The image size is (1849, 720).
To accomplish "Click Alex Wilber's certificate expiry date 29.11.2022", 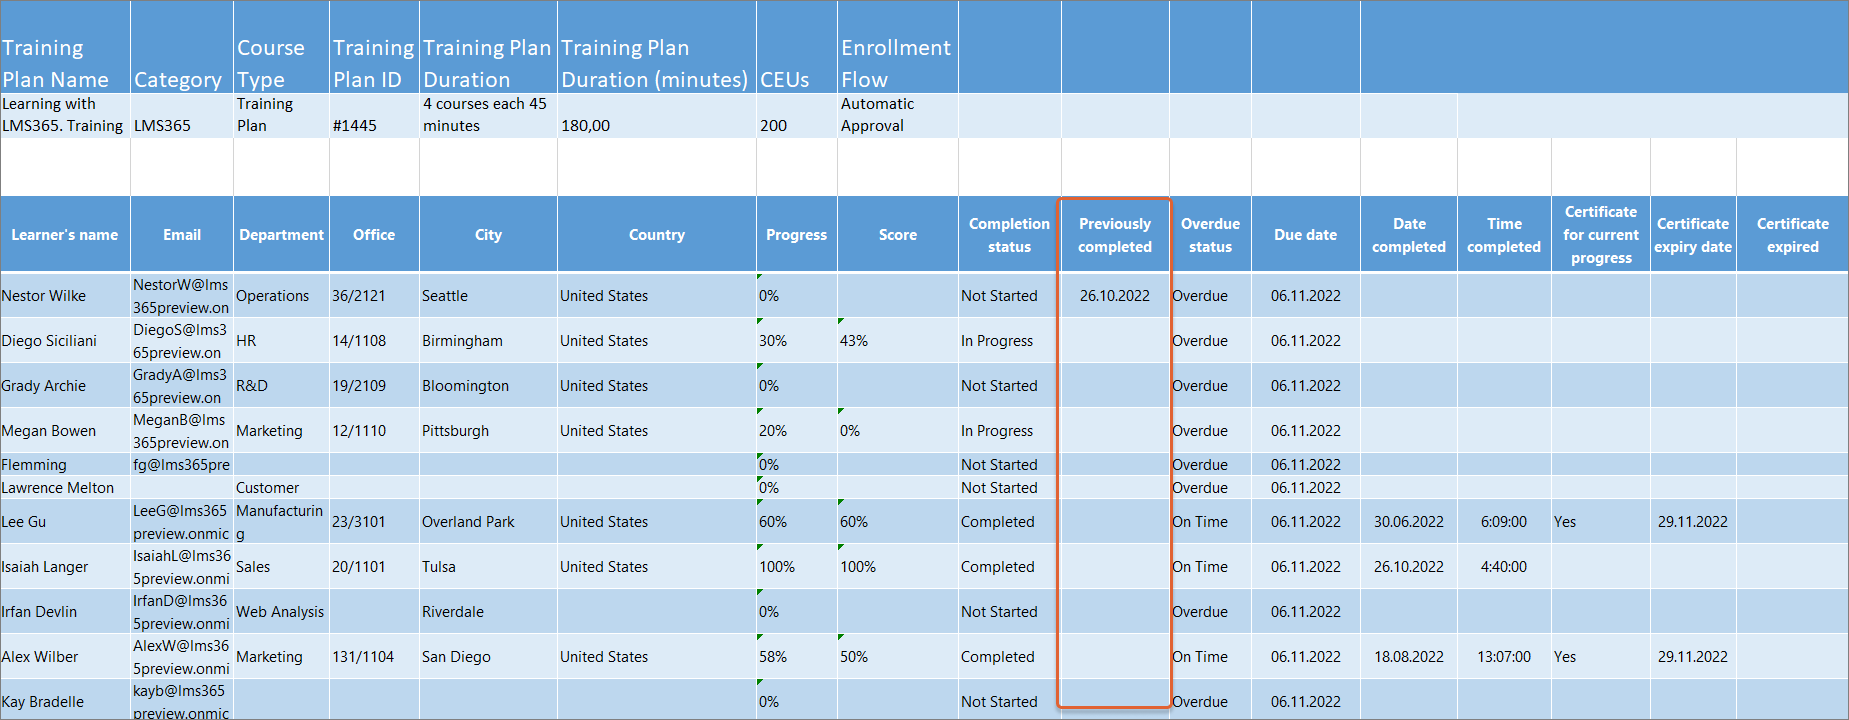I will pyautogui.click(x=1692, y=657).
